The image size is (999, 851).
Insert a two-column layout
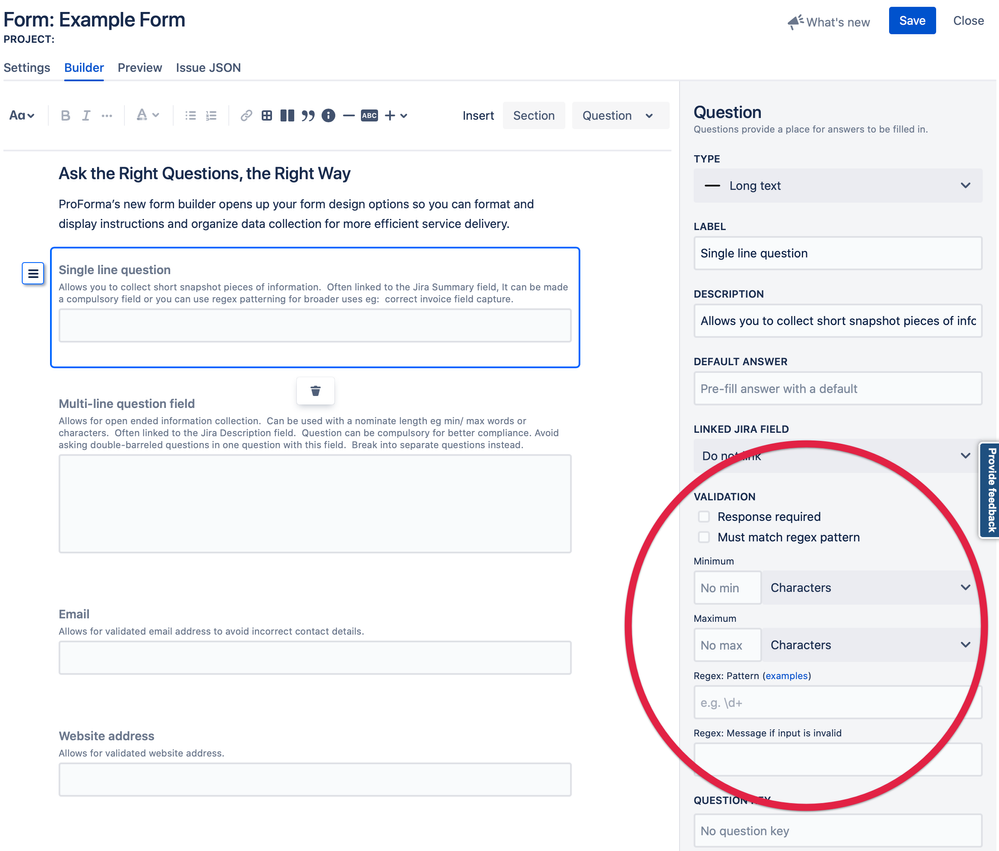tap(287, 115)
